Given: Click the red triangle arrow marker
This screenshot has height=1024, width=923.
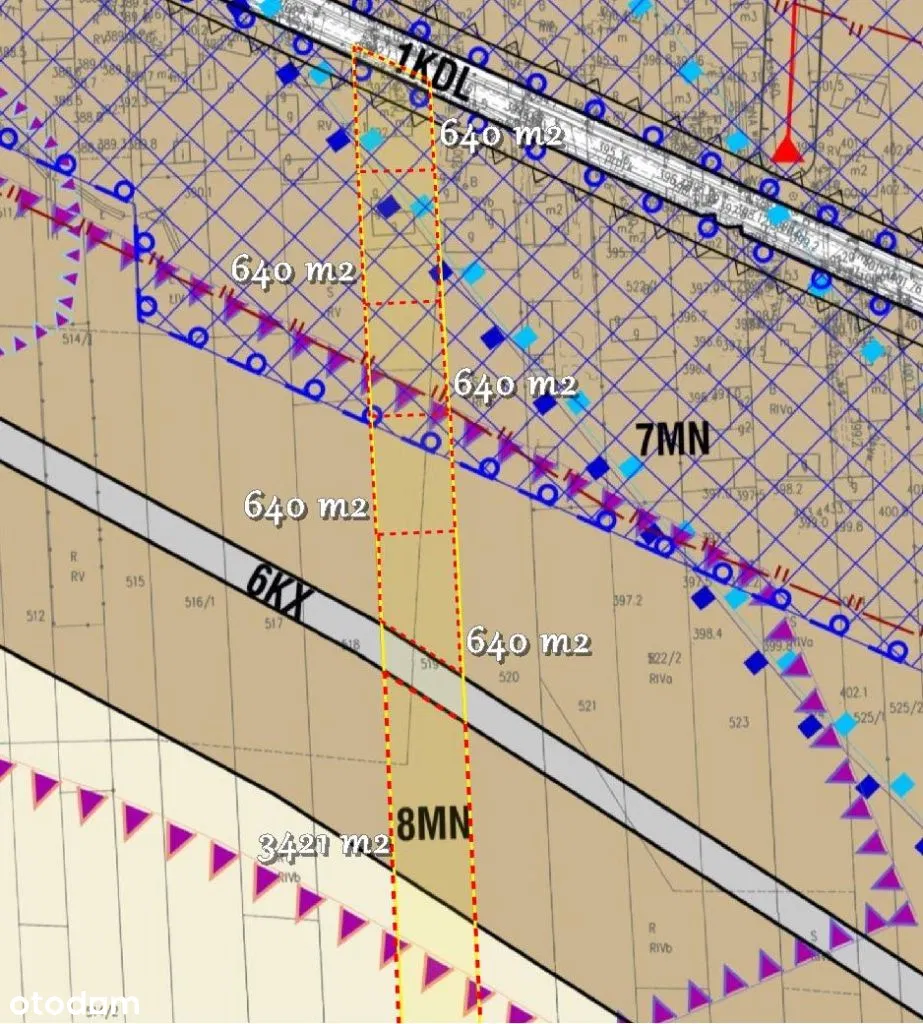Looking at the screenshot, I should click(x=788, y=151).
